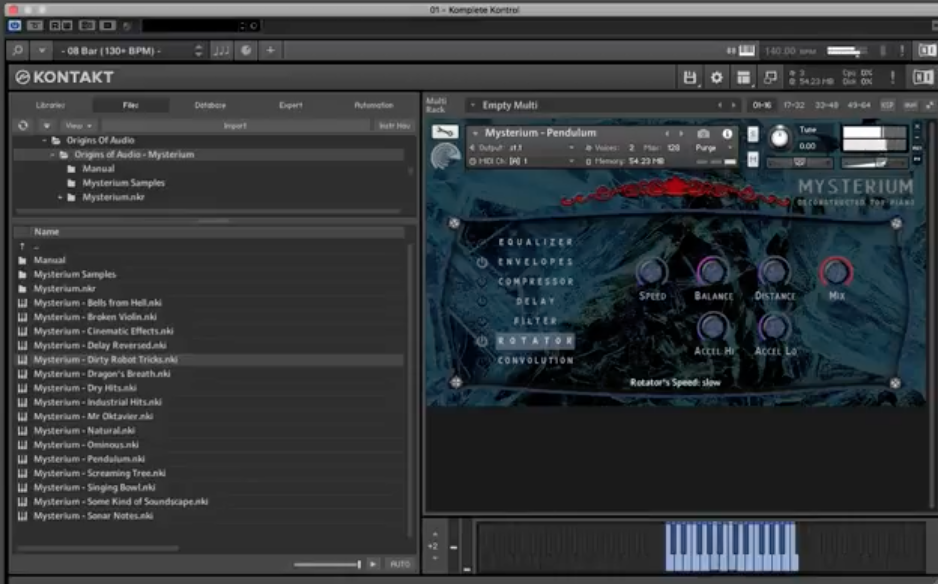Select Mysterium - Dragon's Breath.nki
This screenshot has width=938, height=584.
[x=102, y=374]
